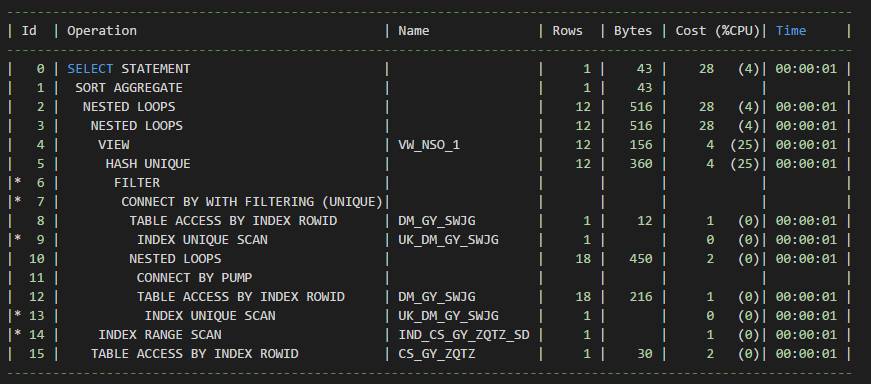Click the asterisk beside Id 6
This screenshot has height=384, width=871.
coord(17,183)
